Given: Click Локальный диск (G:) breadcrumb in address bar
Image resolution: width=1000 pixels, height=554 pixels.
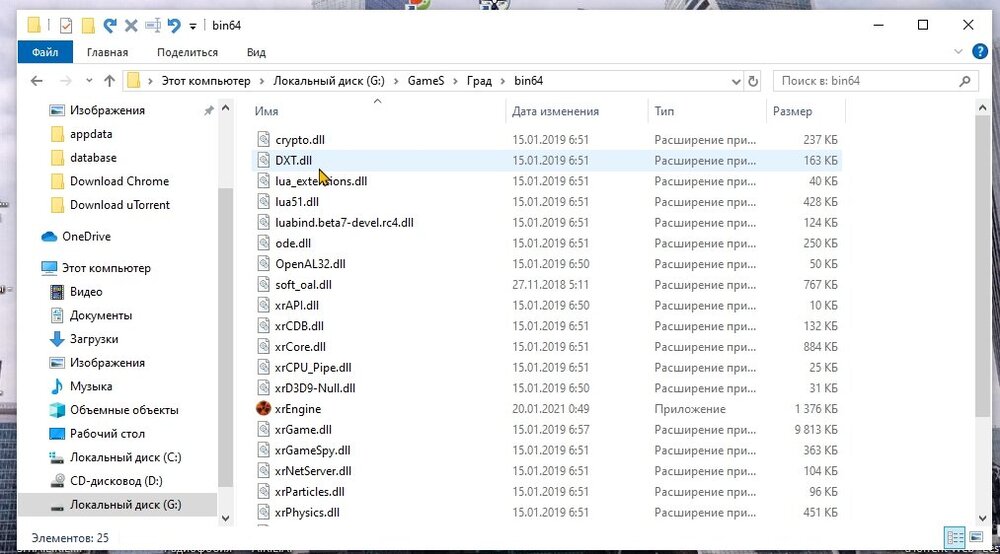Looking at the screenshot, I should click(329, 81).
